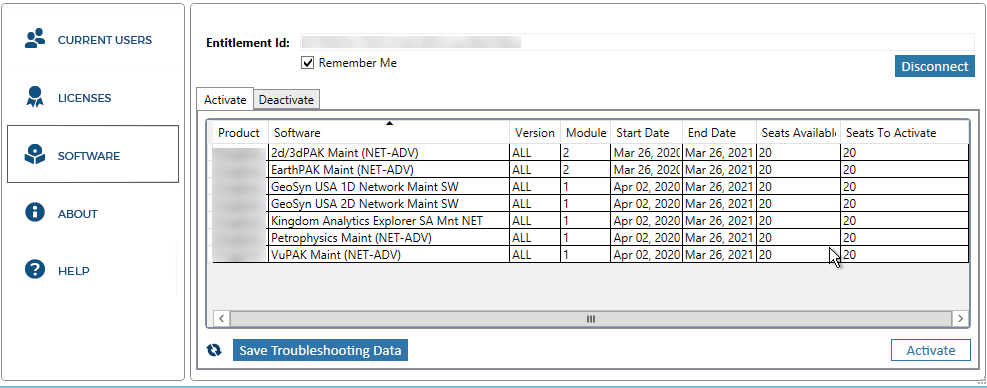
Task: Click the End Date cell for EarthPAK Maint
Action: point(719,169)
